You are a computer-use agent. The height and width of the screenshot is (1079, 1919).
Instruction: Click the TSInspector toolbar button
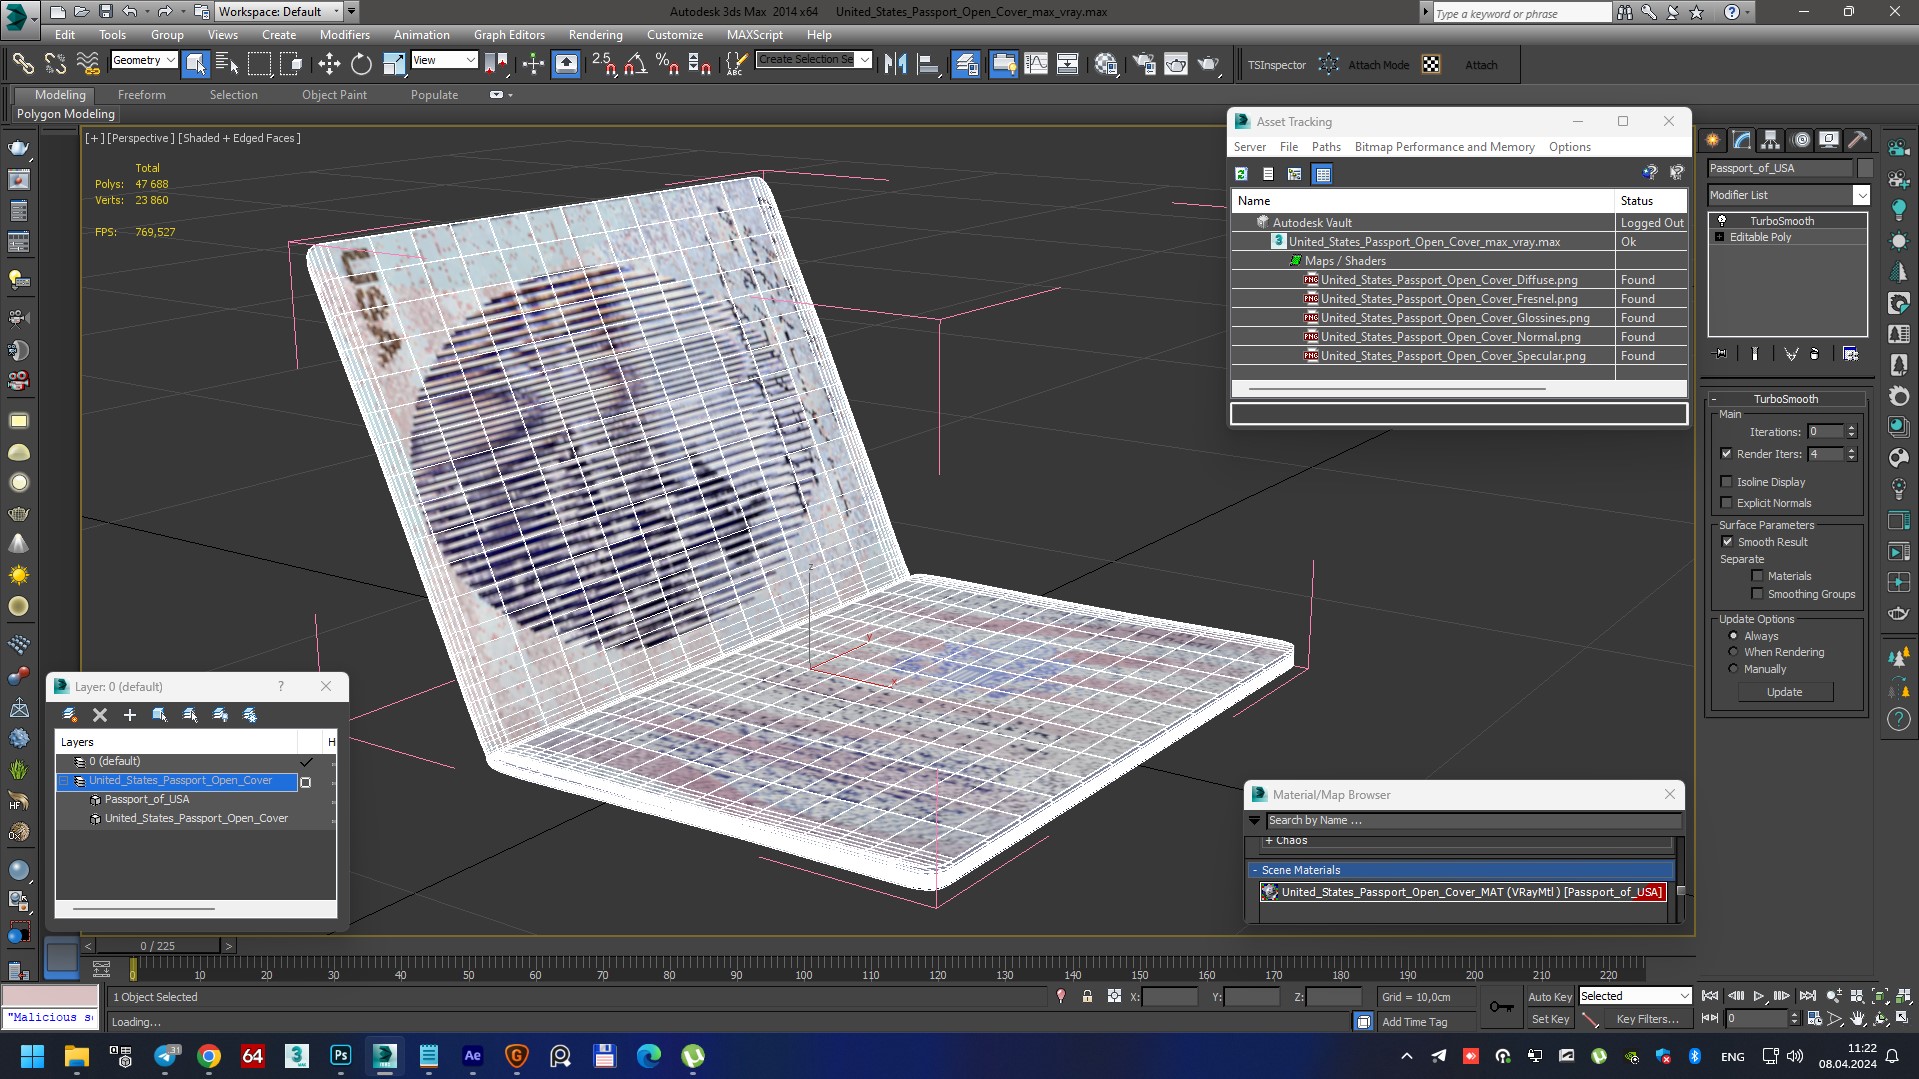click(x=1276, y=65)
